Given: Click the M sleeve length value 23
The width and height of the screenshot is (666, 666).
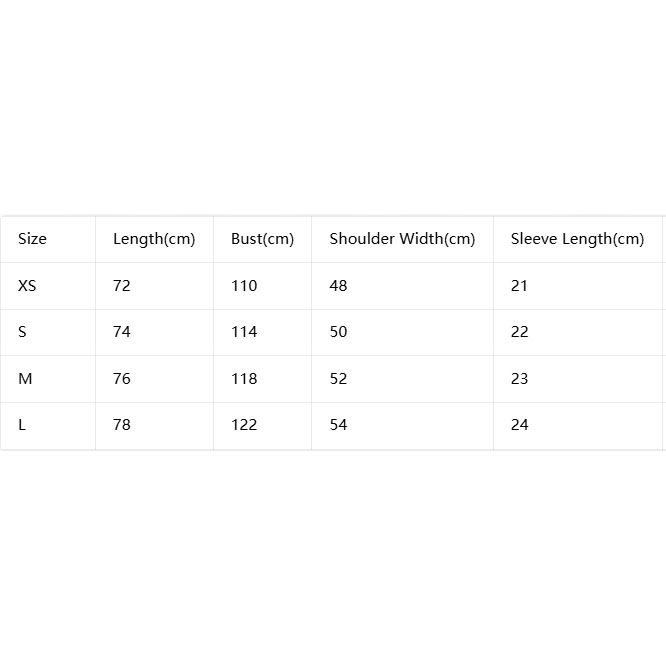Looking at the screenshot, I should click(519, 378).
